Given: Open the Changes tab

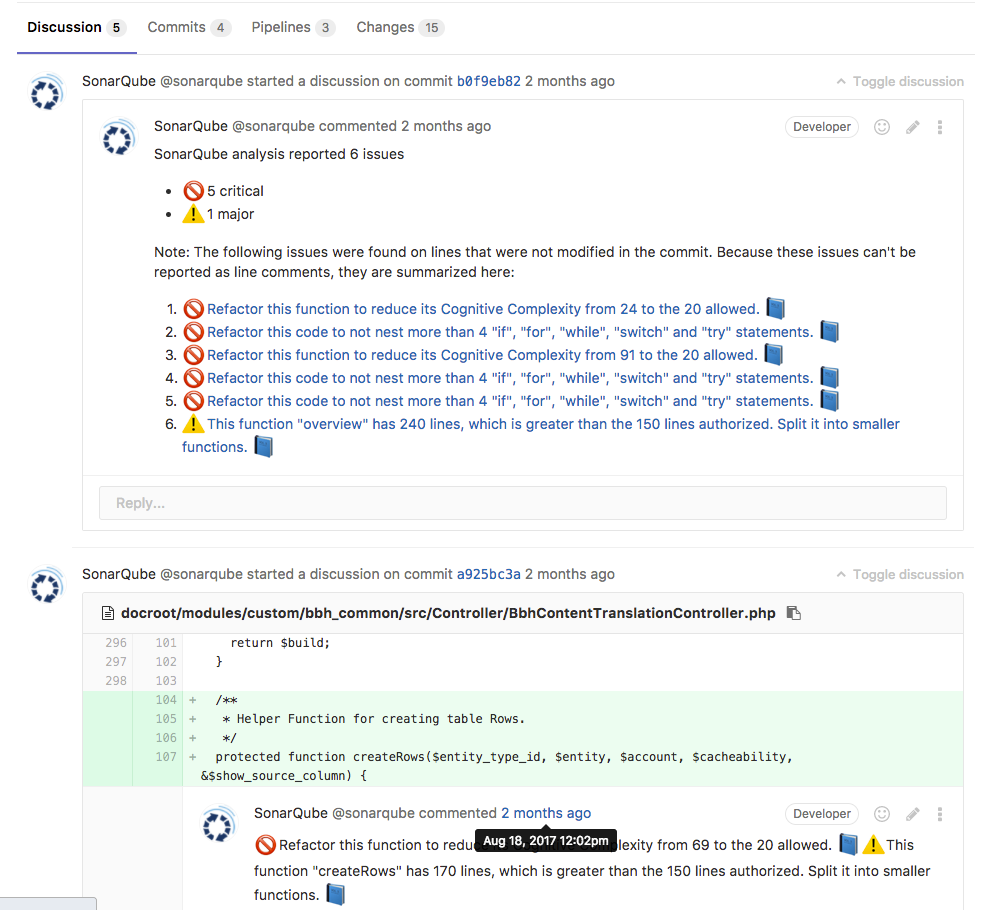Looking at the screenshot, I should click(385, 27).
